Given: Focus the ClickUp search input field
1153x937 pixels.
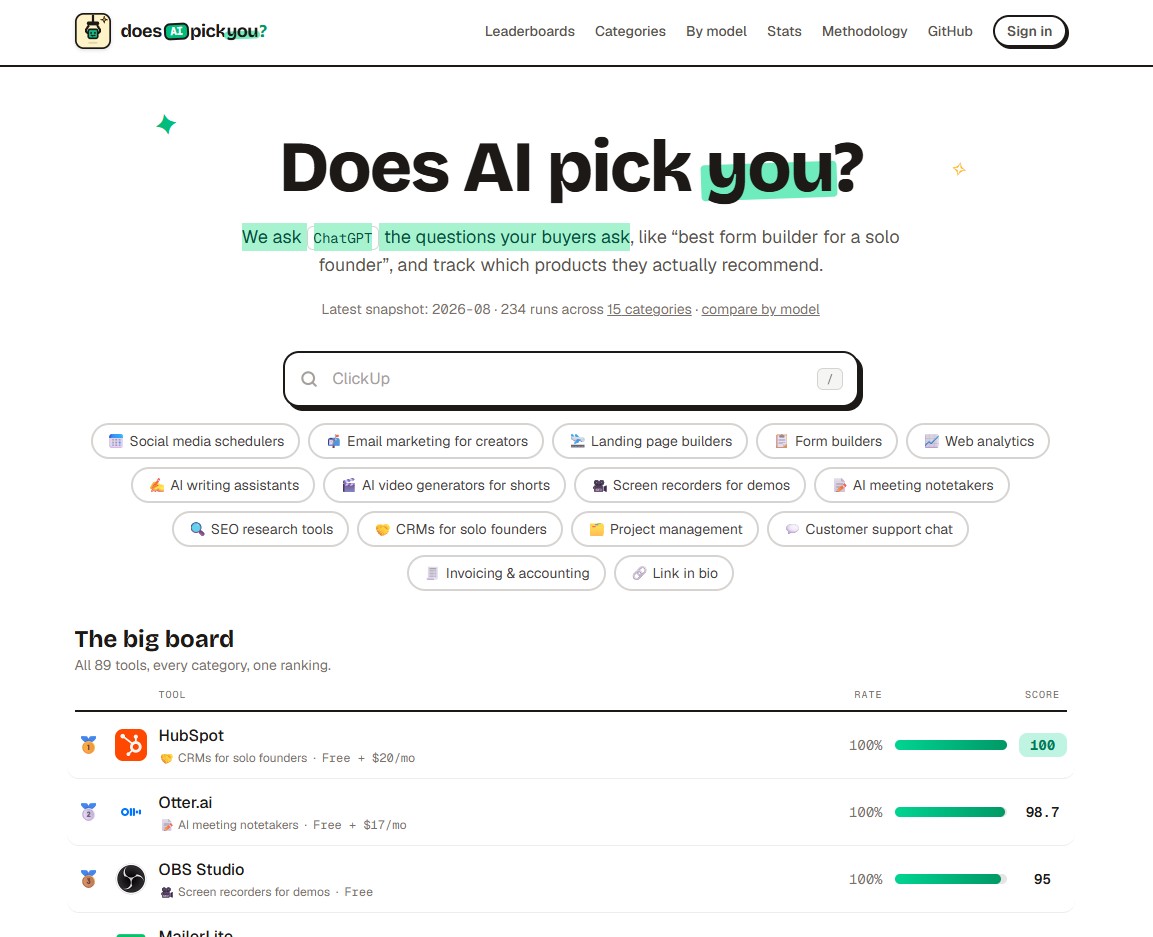Looking at the screenshot, I should [x=571, y=379].
